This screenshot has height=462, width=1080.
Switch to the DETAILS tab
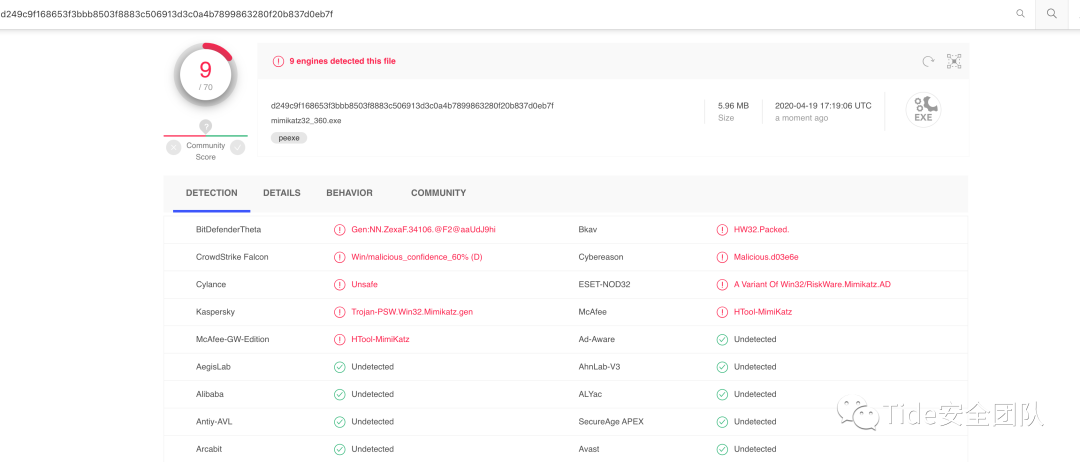[x=282, y=193]
